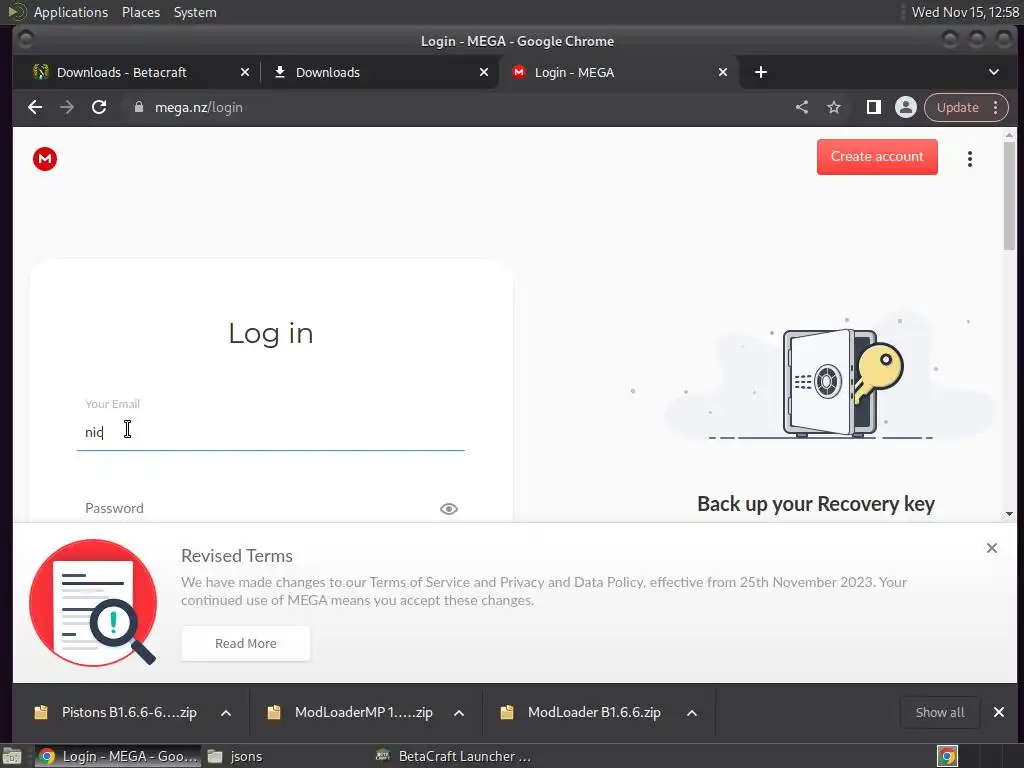Switch to jsons folder in taskbar
Screen dimensions: 1024x768
pyautogui.click(x=236, y=756)
